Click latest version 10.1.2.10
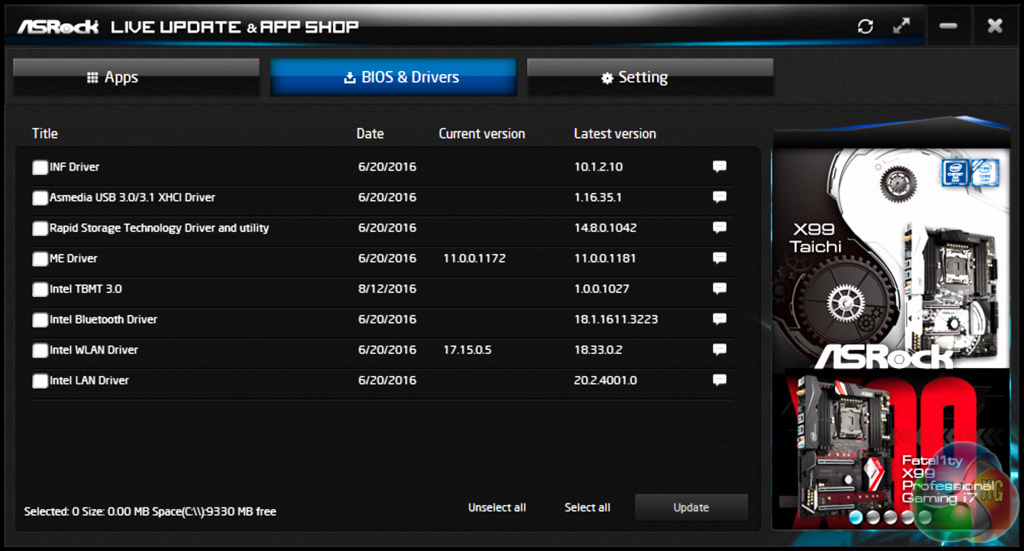The image size is (1024, 551). click(x=598, y=166)
